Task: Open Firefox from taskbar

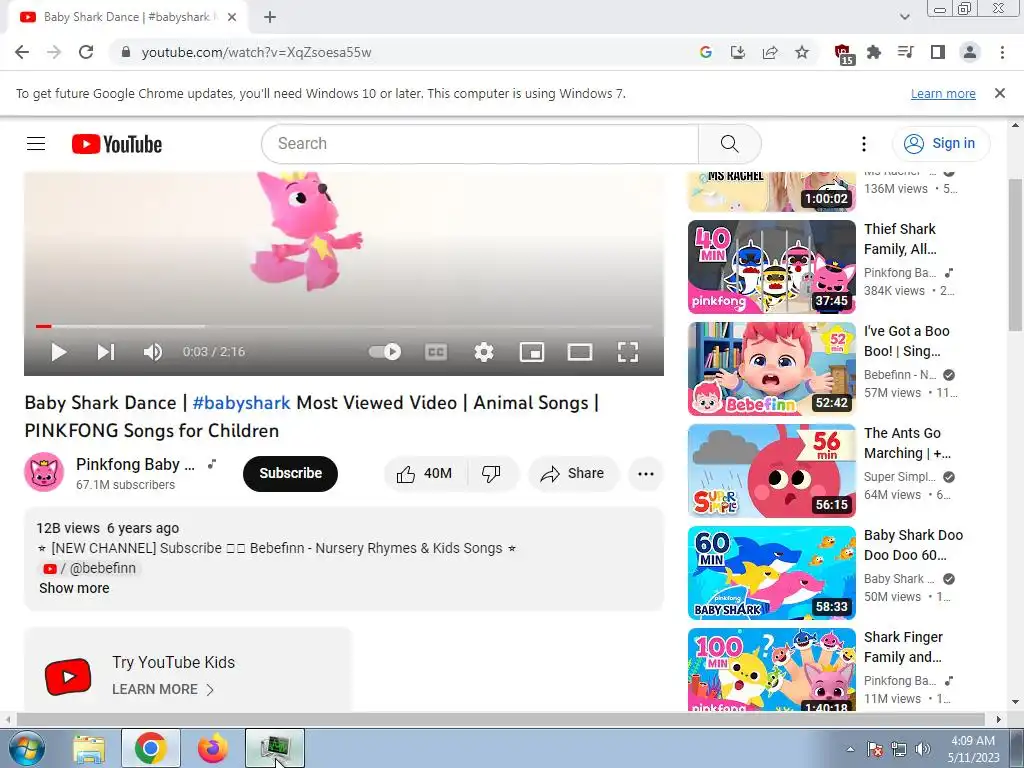Action: (x=213, y=748)
